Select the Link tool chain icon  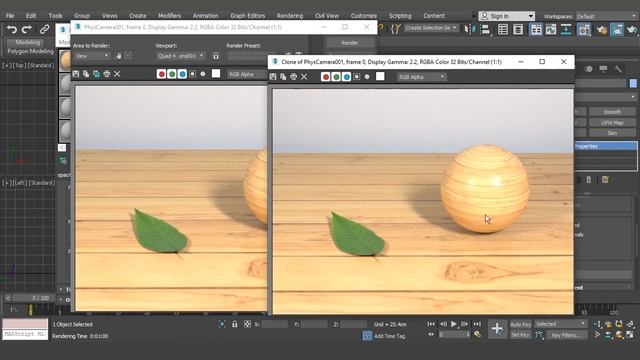click(x=44, y=29)
